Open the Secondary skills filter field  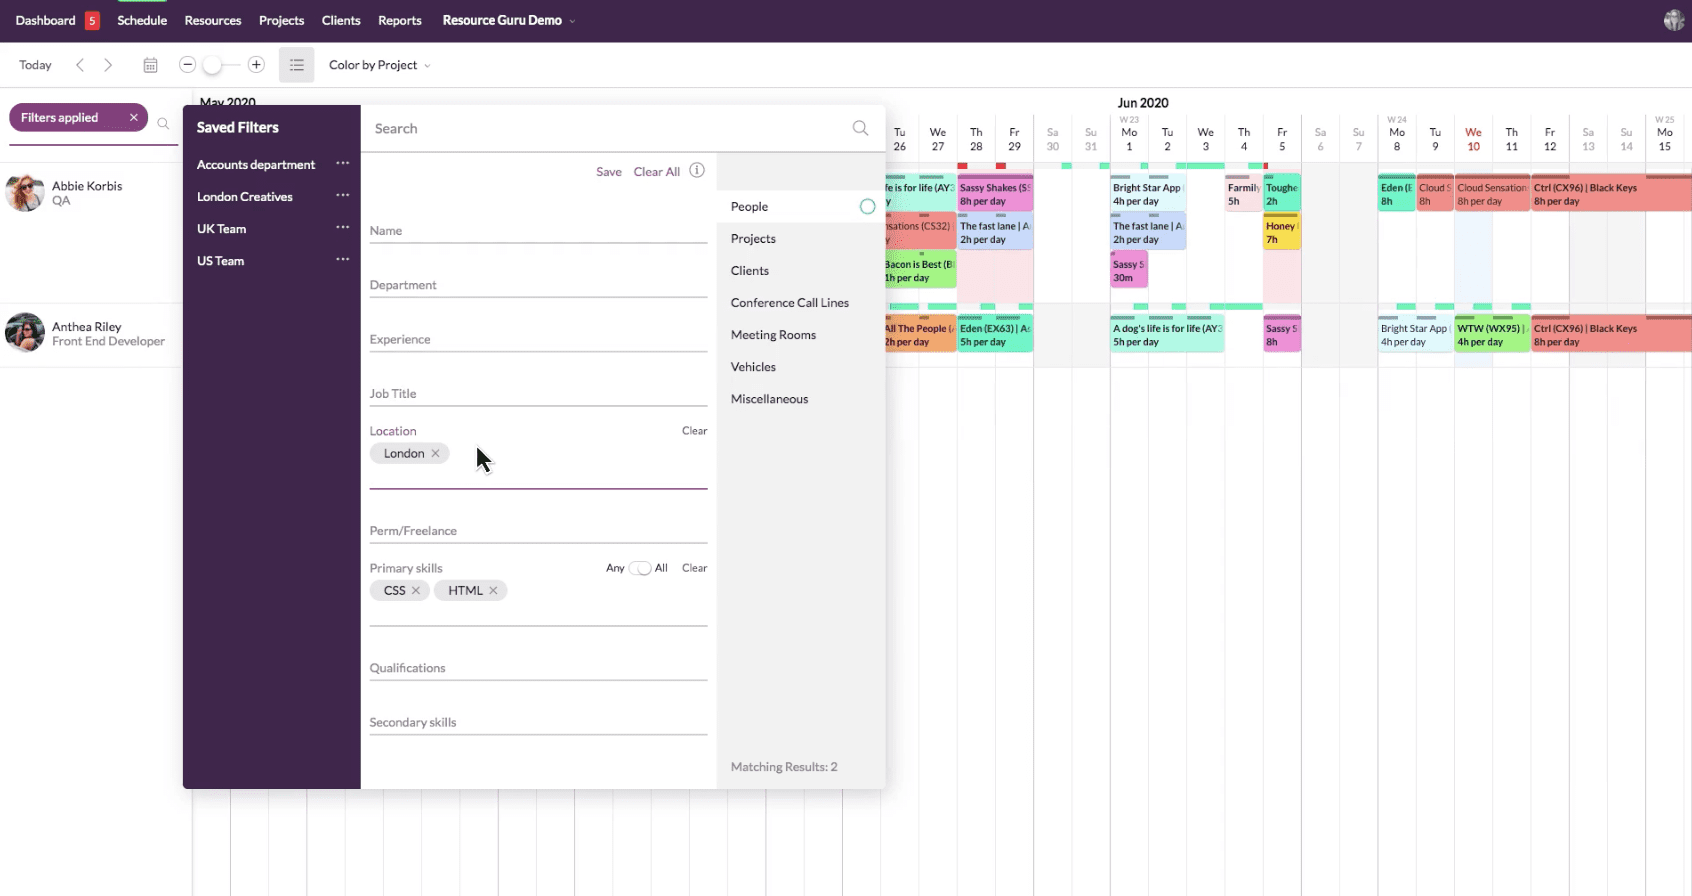538,722
